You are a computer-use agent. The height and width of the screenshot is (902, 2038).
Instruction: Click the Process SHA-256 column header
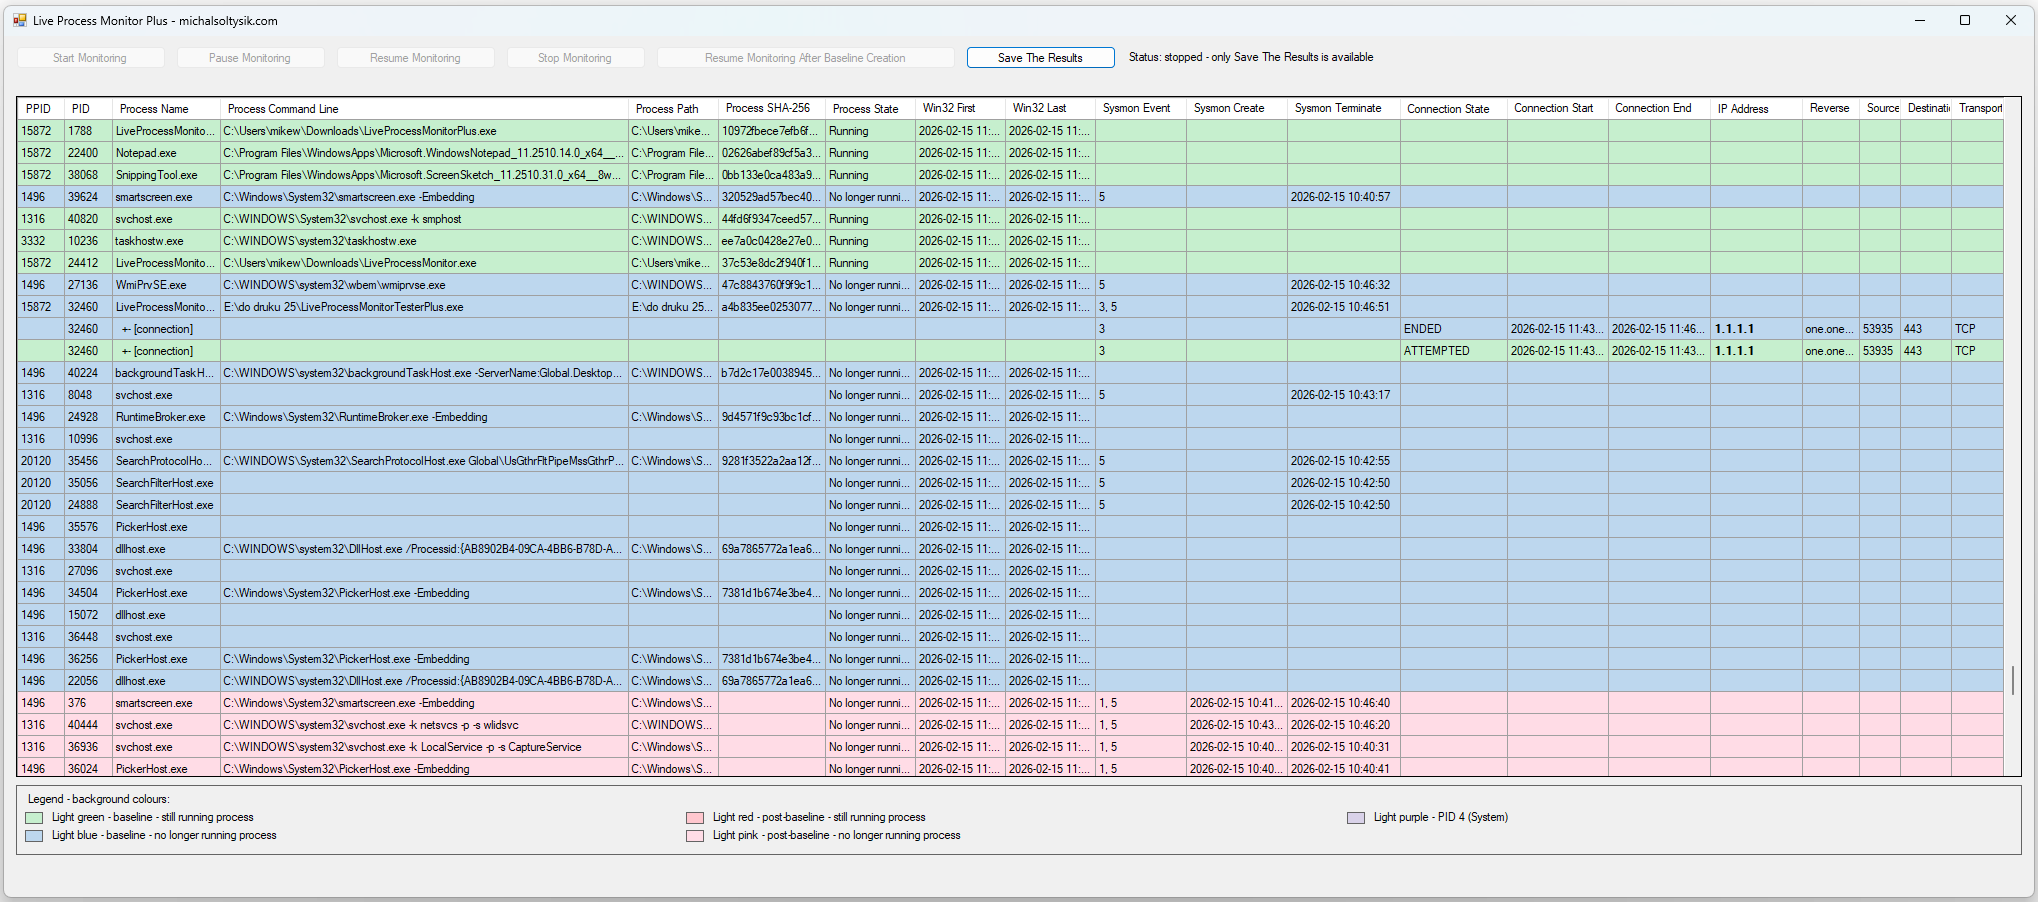pos(767,108)
